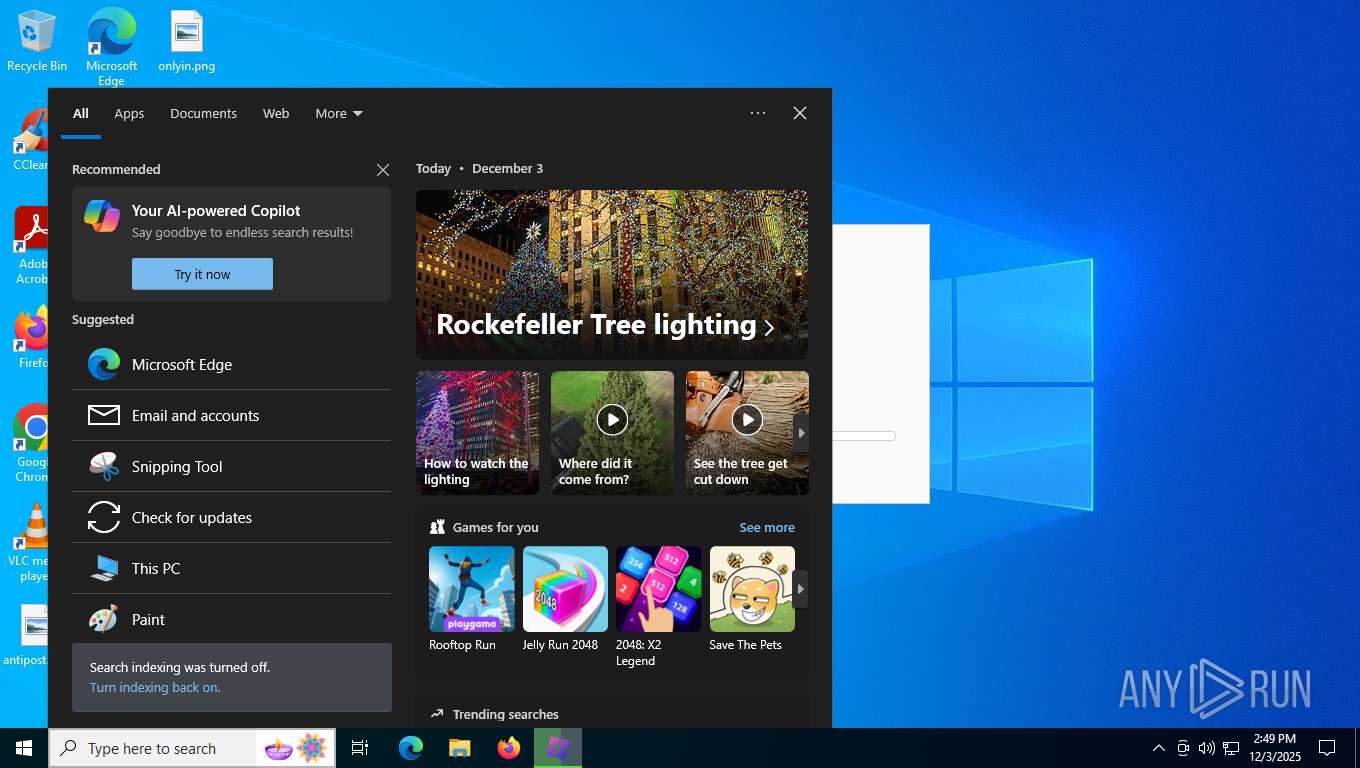Open Jelly Run 2048 game

pyautogui.click(x=565, y=599)
